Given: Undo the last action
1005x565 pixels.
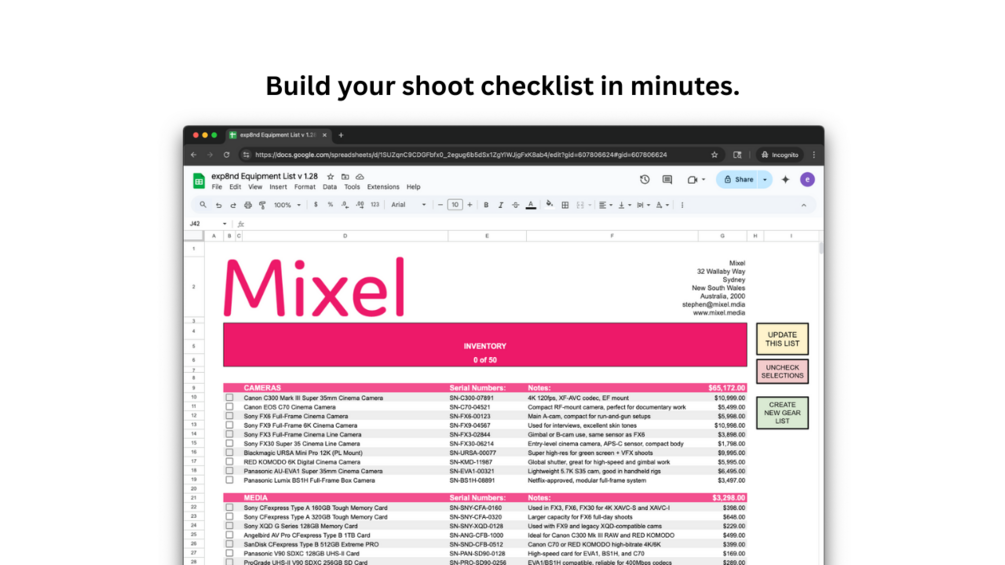Looking at the screenshot, I should [x=219, y=205].
